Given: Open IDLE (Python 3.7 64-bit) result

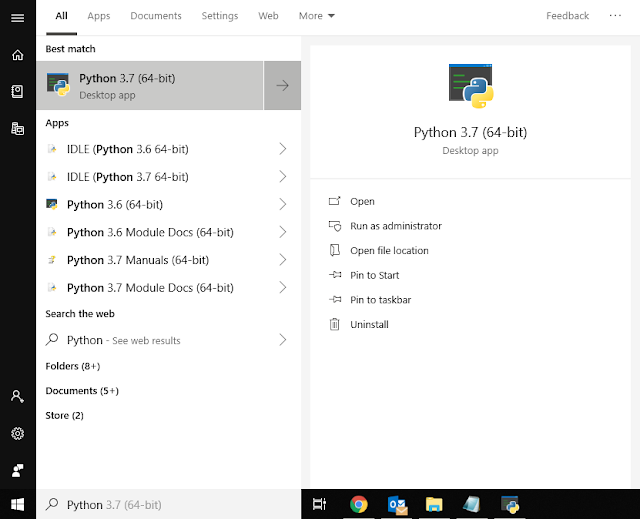Looking at the screenshot, I should pos(169,177).
